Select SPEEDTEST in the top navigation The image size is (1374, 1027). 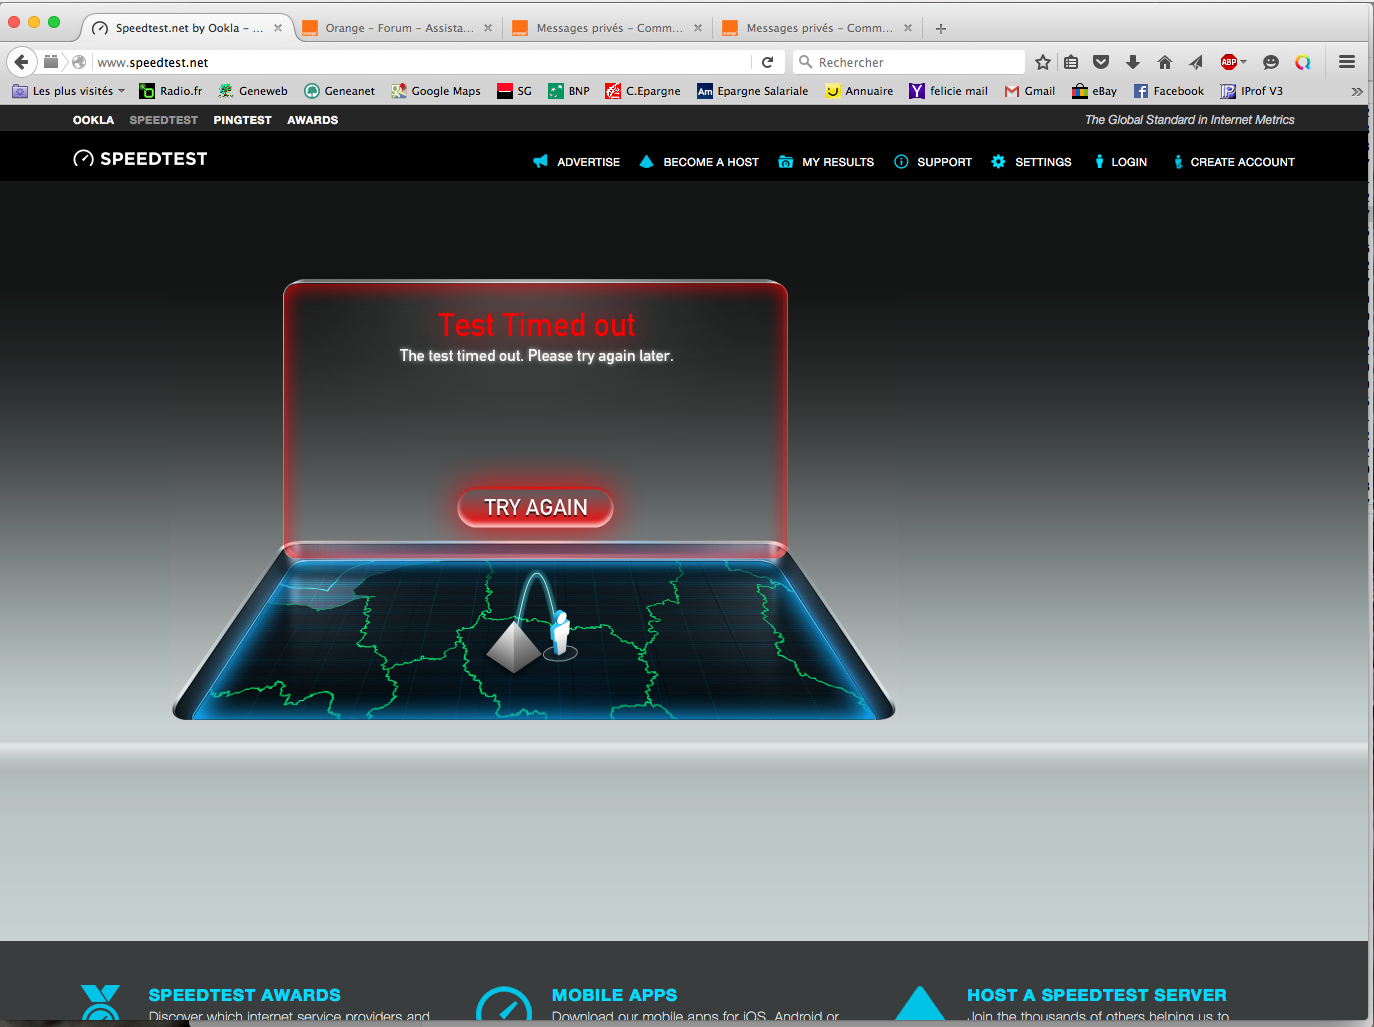164,120
